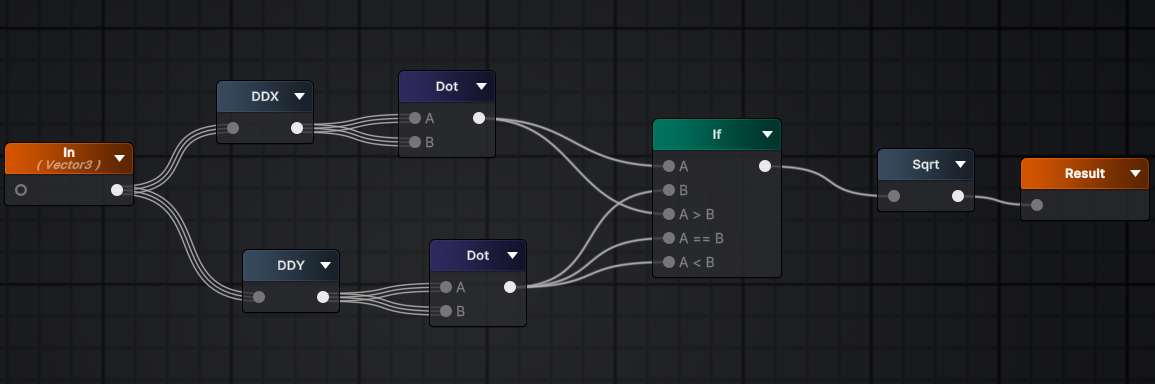Viewport: 1155px width, 384px height.
Task: Select the Result node title
Action: [x=1085, y=174]
